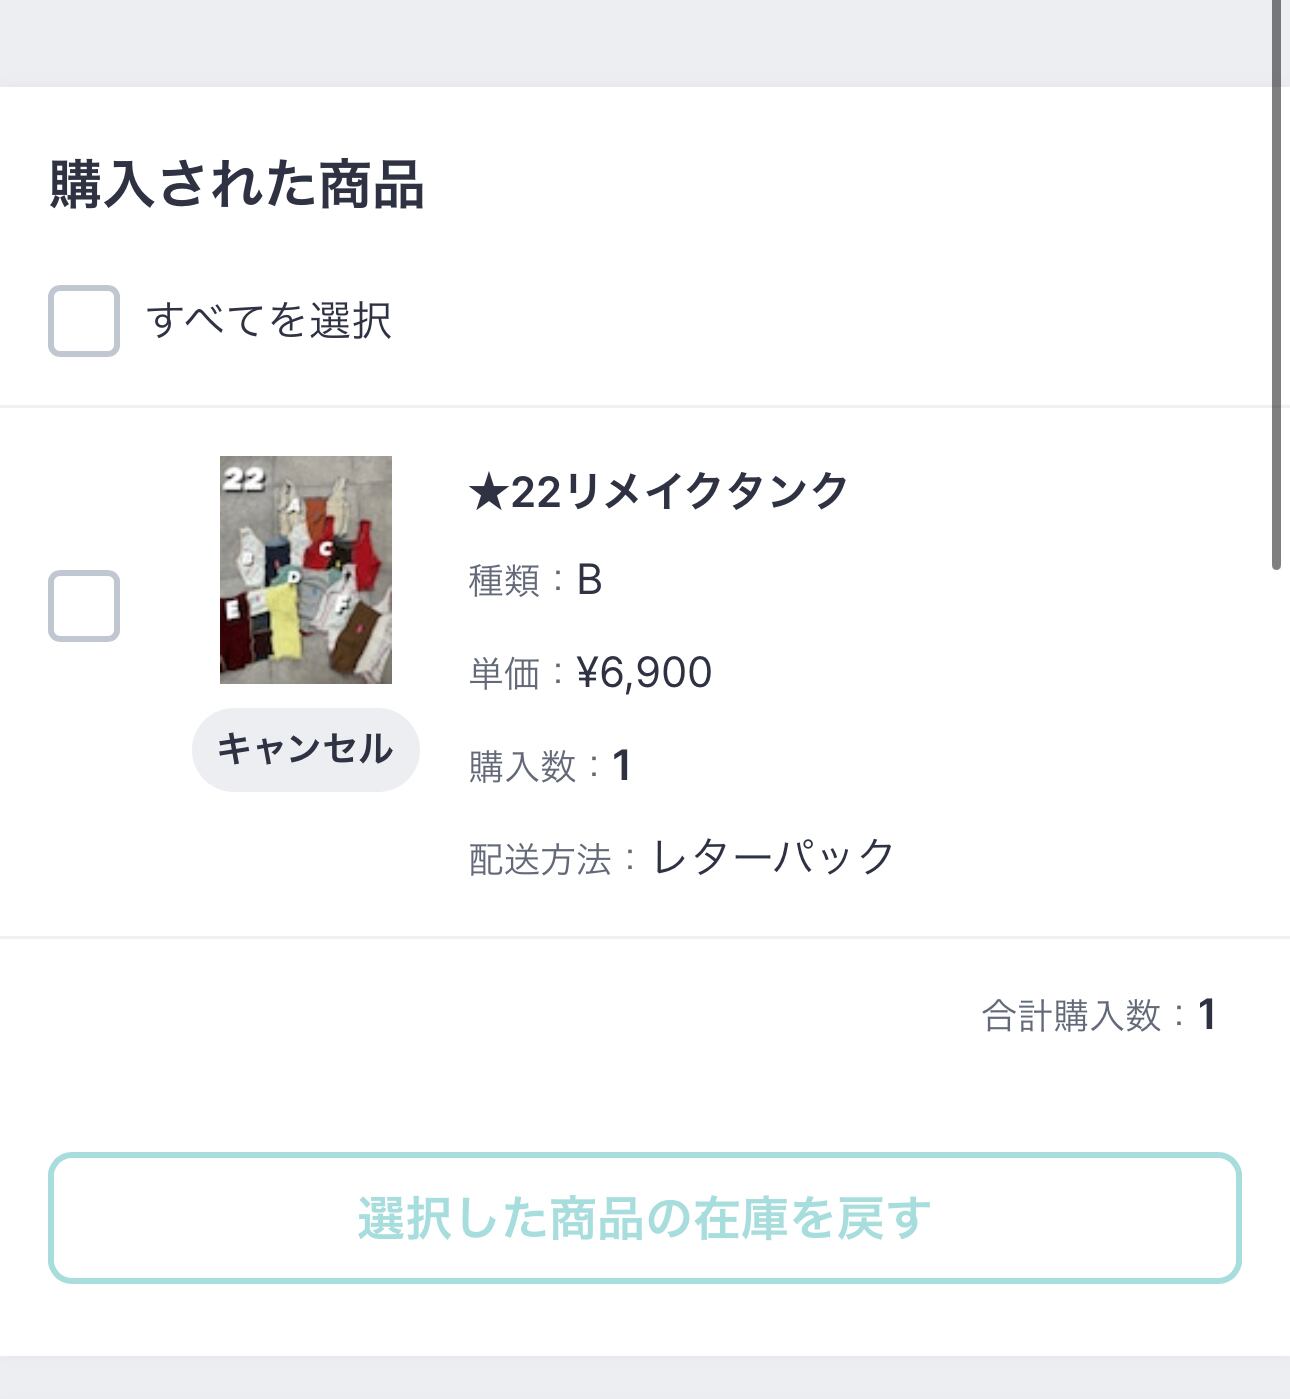The height and width of the screenshot is (1399, 1290).
Task: Tap letter "C" on the red tank
Action: [x=325, y=548]
